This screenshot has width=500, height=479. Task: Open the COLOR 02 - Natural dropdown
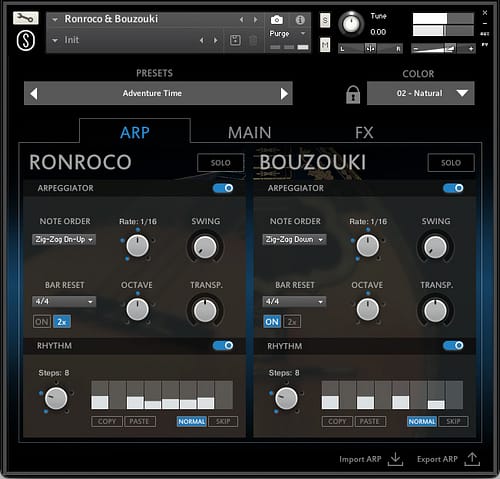point(421,93)
